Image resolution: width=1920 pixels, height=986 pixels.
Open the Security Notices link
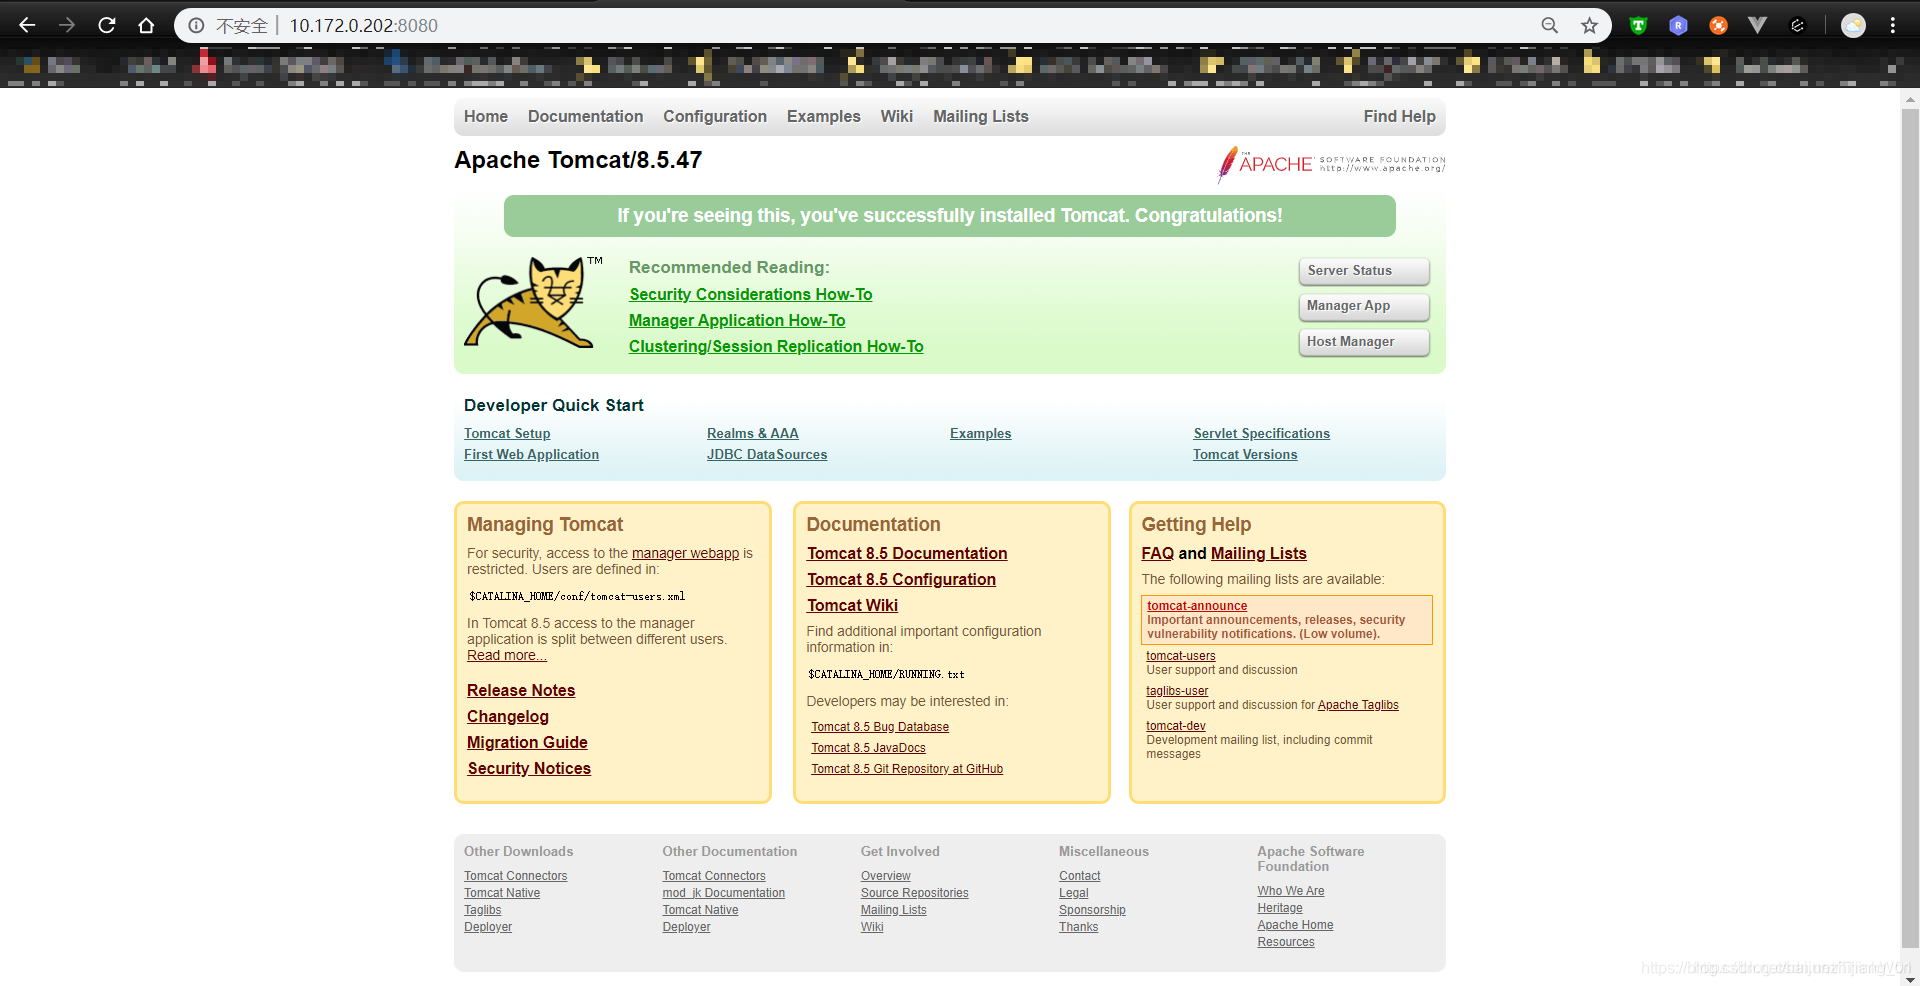click(x=529, y=768)
